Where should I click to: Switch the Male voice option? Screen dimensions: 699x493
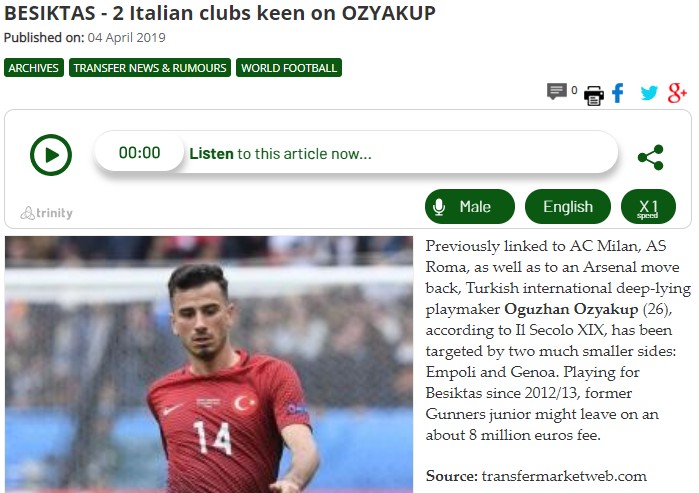(469, 206)
